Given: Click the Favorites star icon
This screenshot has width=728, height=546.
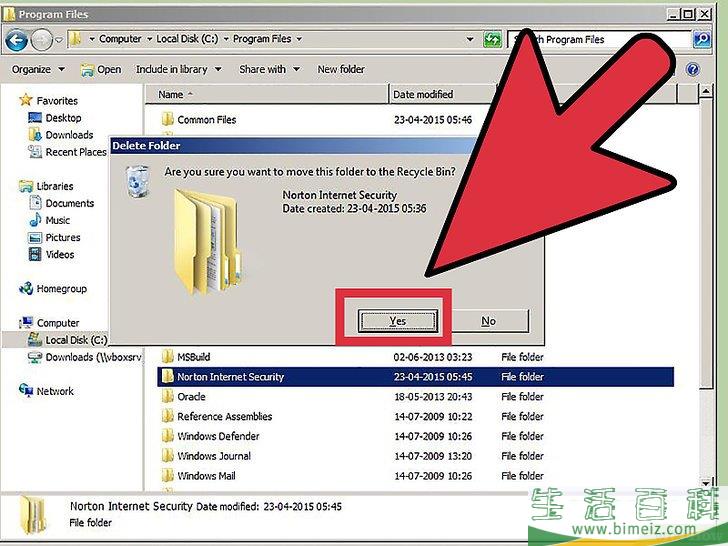Looking at the screenshot, I should (26, 100).
